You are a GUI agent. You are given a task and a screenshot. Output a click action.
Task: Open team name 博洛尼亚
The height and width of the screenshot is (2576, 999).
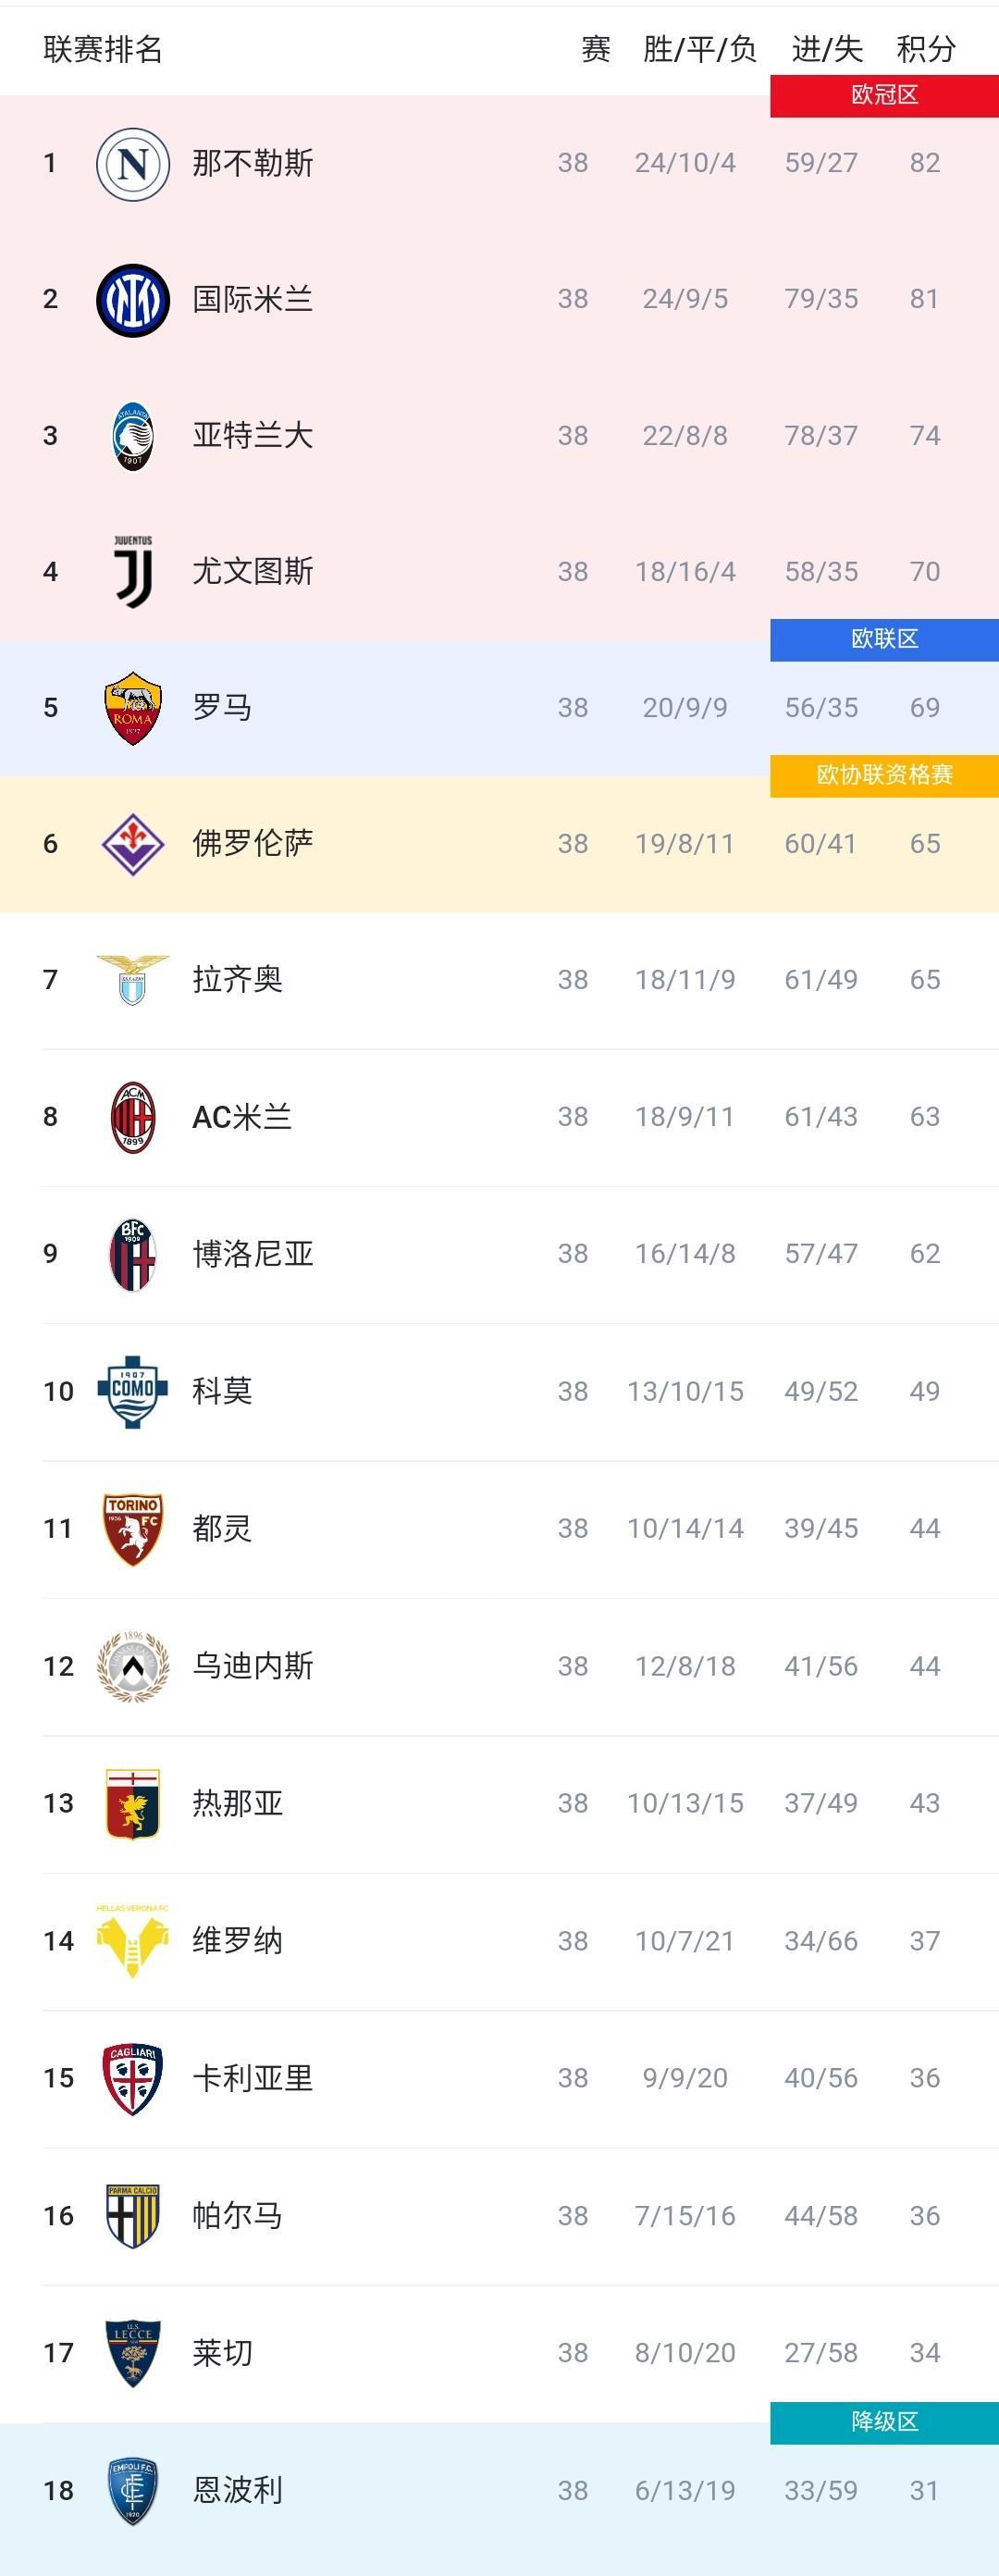pyautogui.click(x=253, y=1254)
